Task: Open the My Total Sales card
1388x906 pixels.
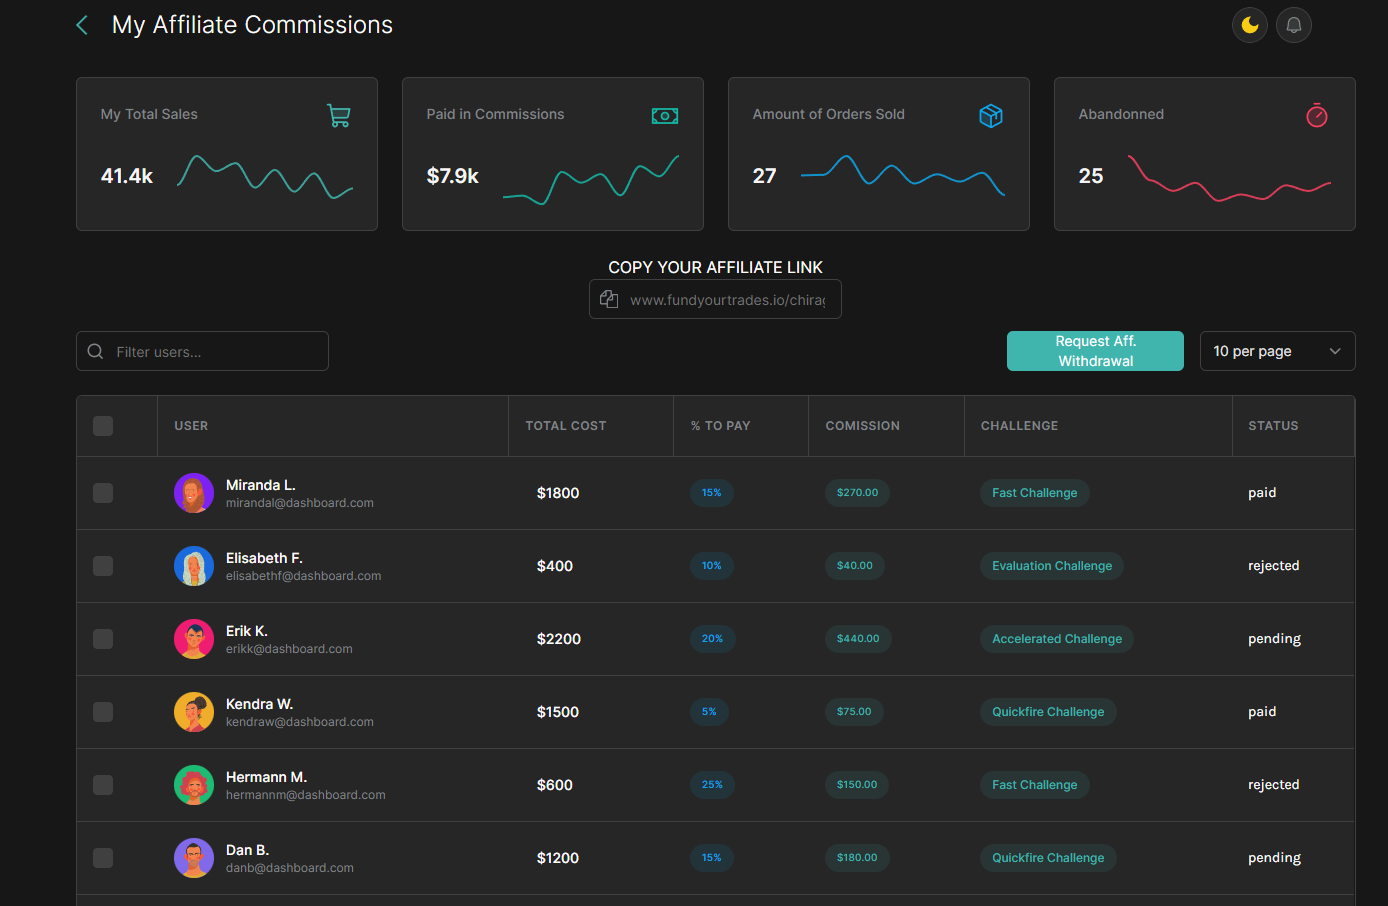Action: click(x=227, y=154)
